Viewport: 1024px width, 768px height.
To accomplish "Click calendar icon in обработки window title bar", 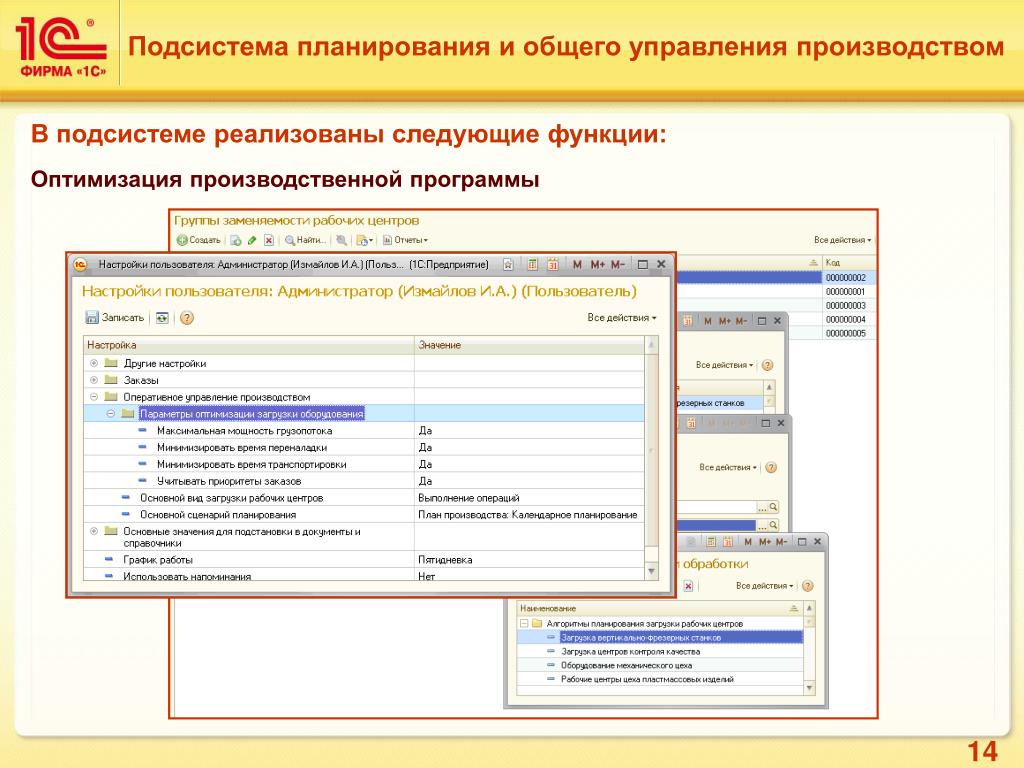I will point(728,541).
